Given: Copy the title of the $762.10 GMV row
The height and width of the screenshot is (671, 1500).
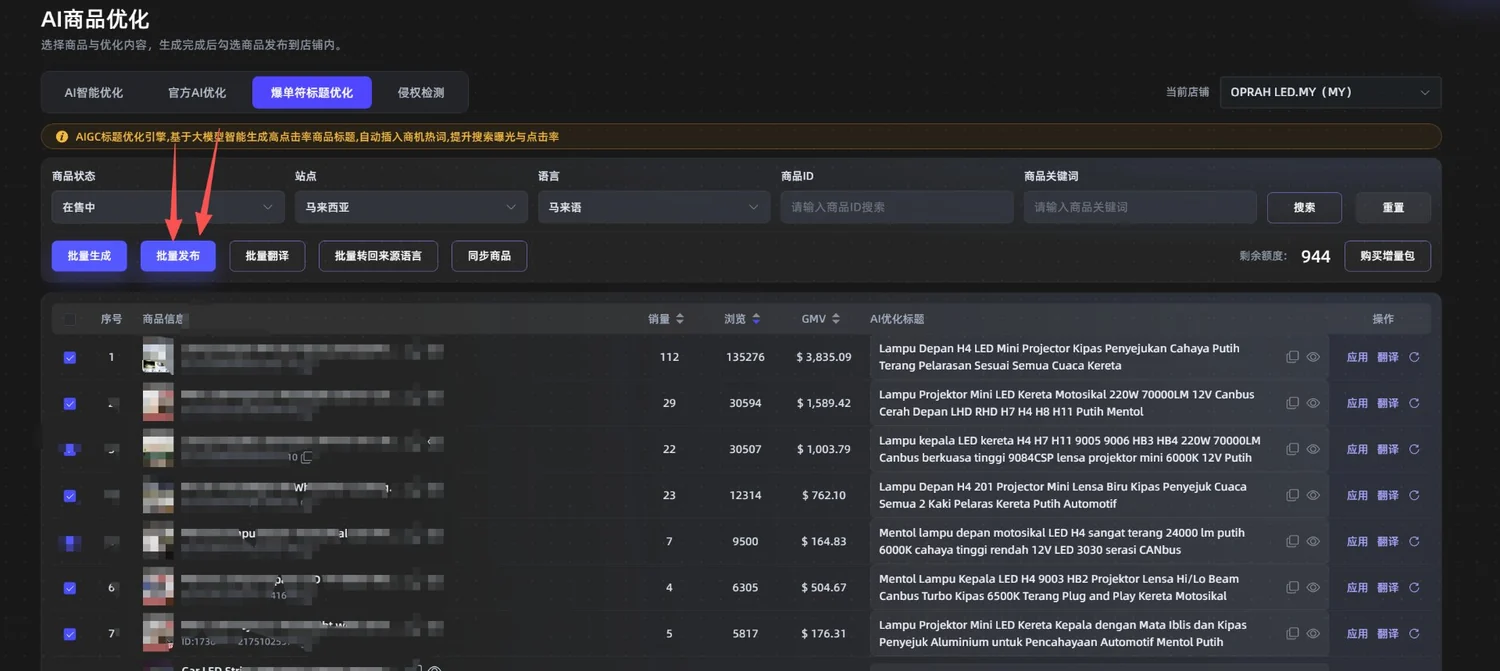Looking at the screenshot, I should [x=1292, y=495].
